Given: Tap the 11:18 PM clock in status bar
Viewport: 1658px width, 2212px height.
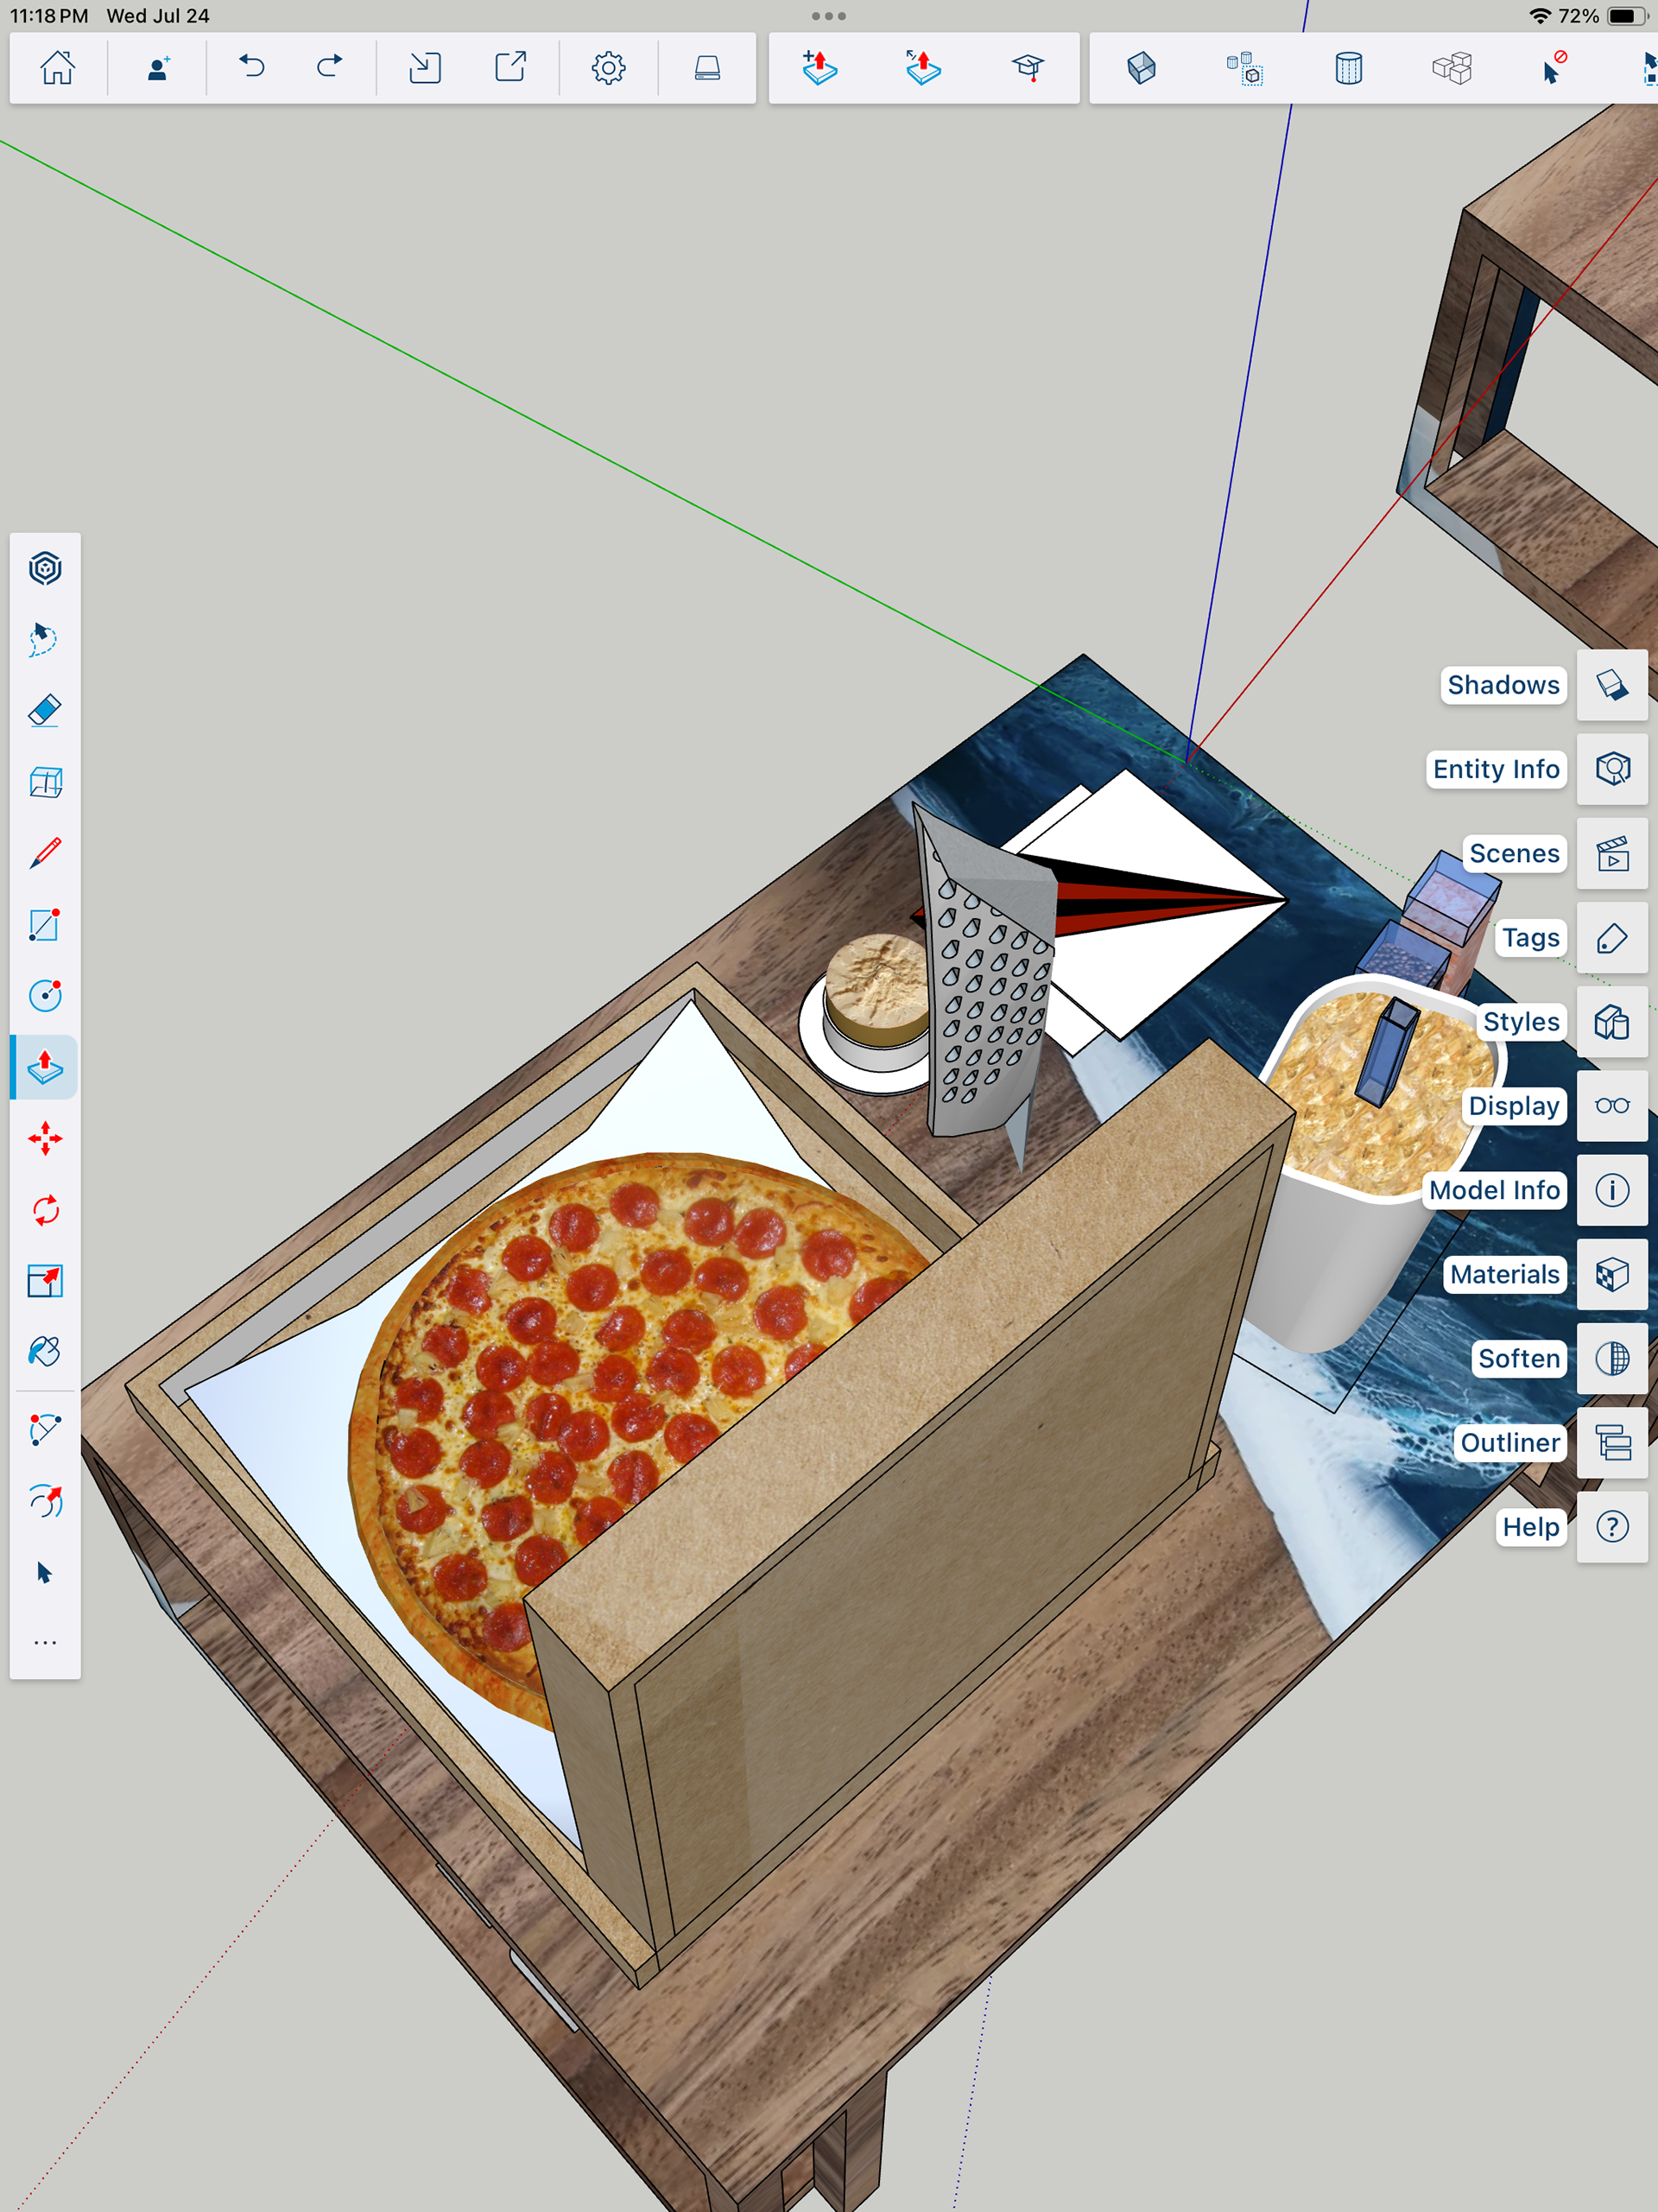Looking at the screenshot, I should [x=49, y=16].
